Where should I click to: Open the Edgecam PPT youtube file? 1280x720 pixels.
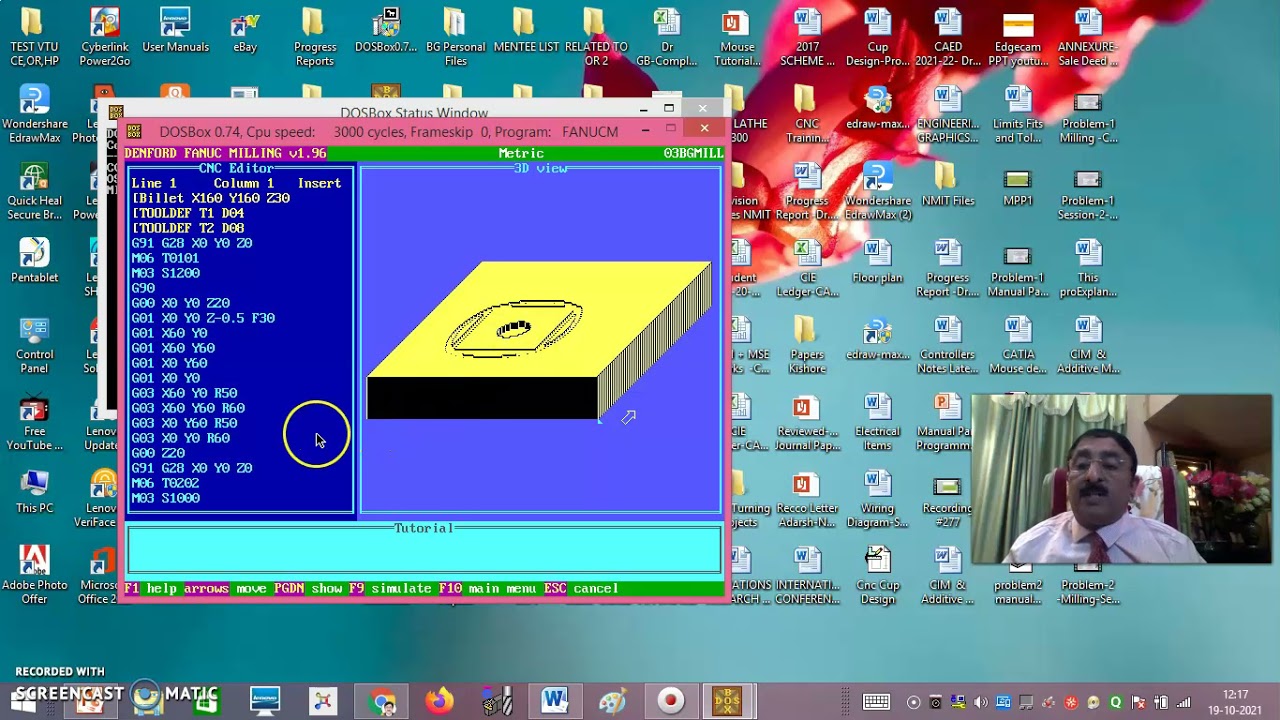click(x=1018, y=37)
